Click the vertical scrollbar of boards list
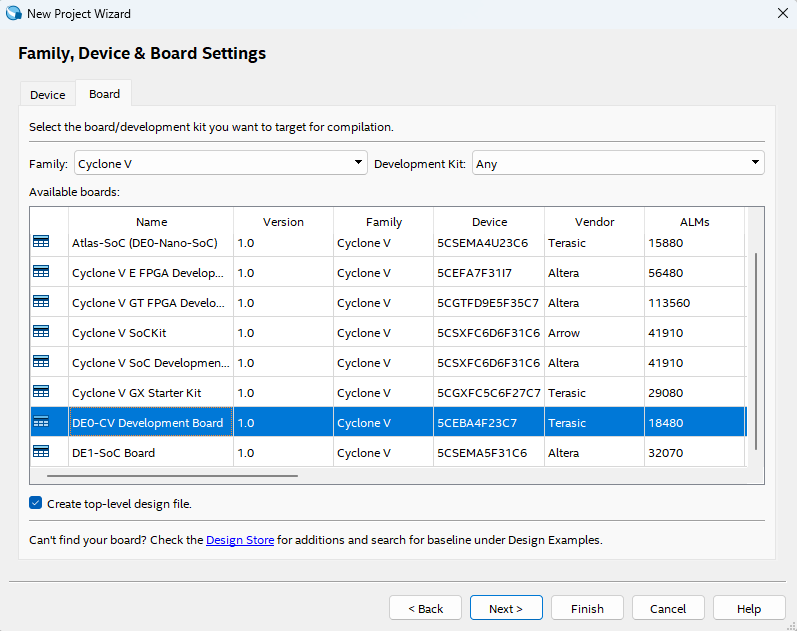The width and height of the screenshot is (797, 631). click(x=756, y=351)
